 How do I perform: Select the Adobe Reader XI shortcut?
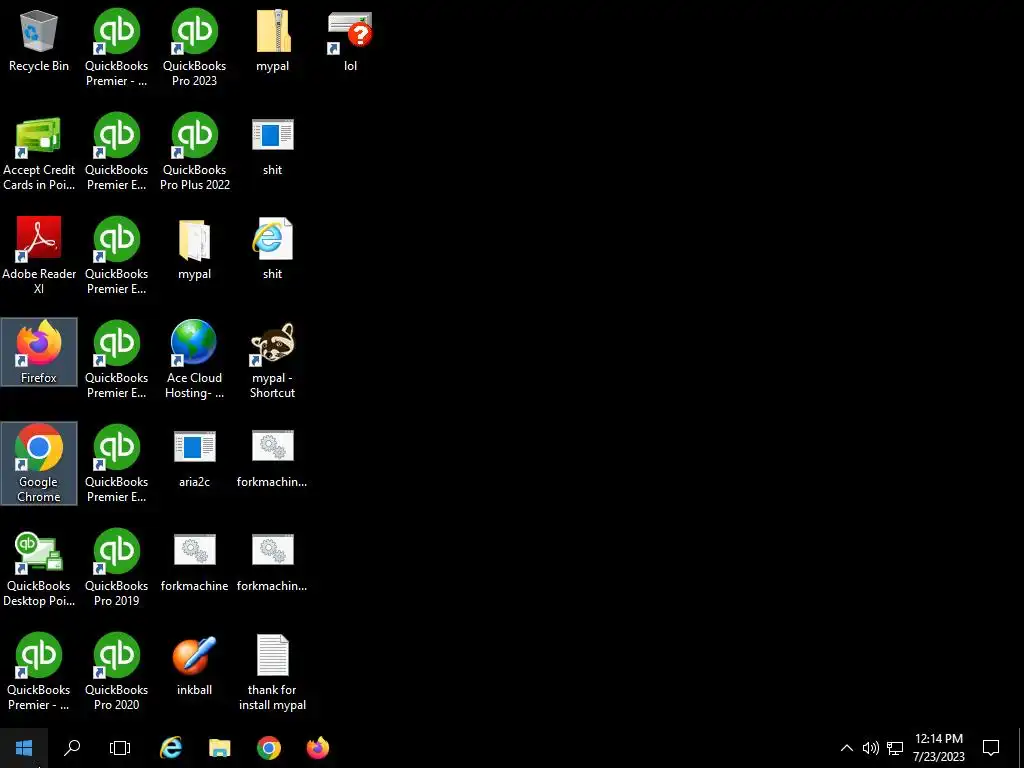39,257
